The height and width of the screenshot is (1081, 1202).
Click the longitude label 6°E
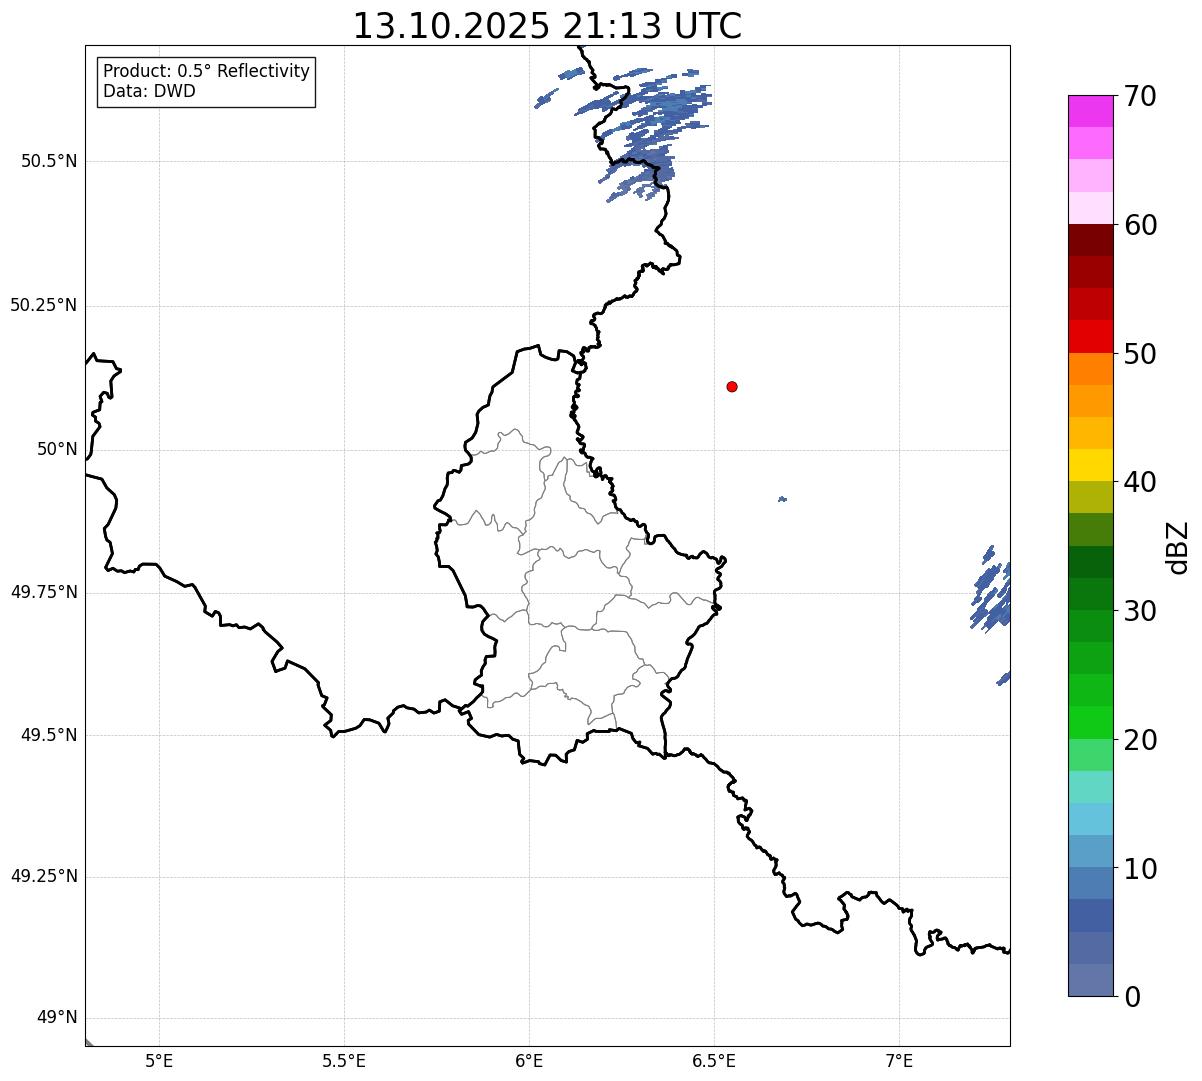click(x=529, y=1061)
